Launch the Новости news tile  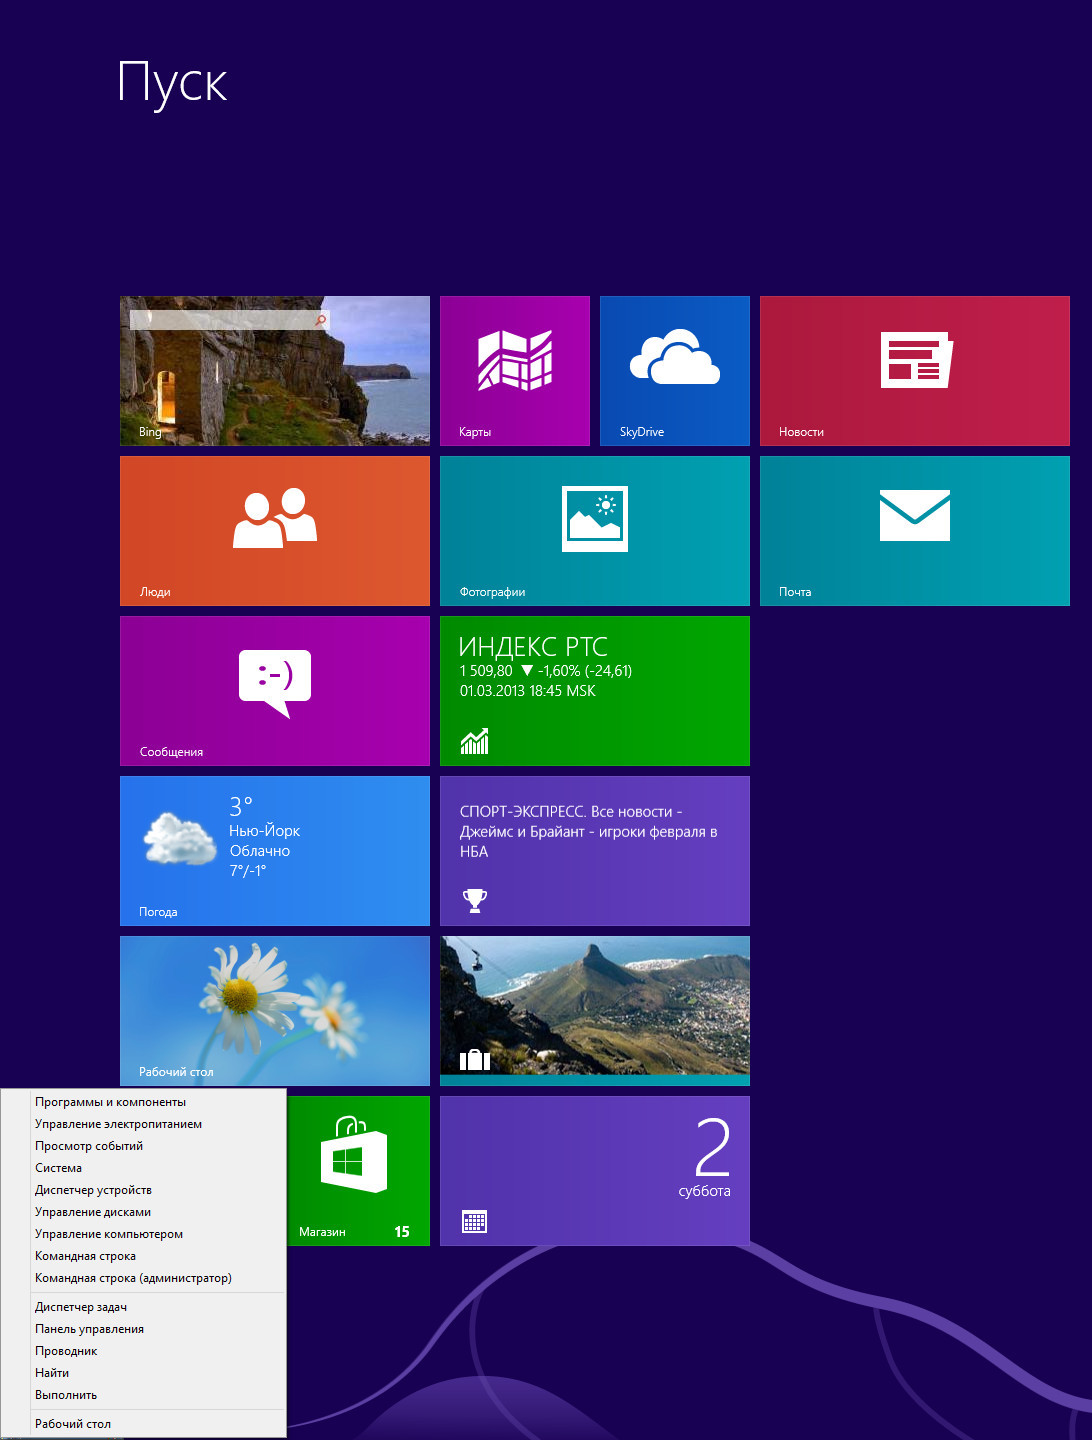click(x=914, y=370)
